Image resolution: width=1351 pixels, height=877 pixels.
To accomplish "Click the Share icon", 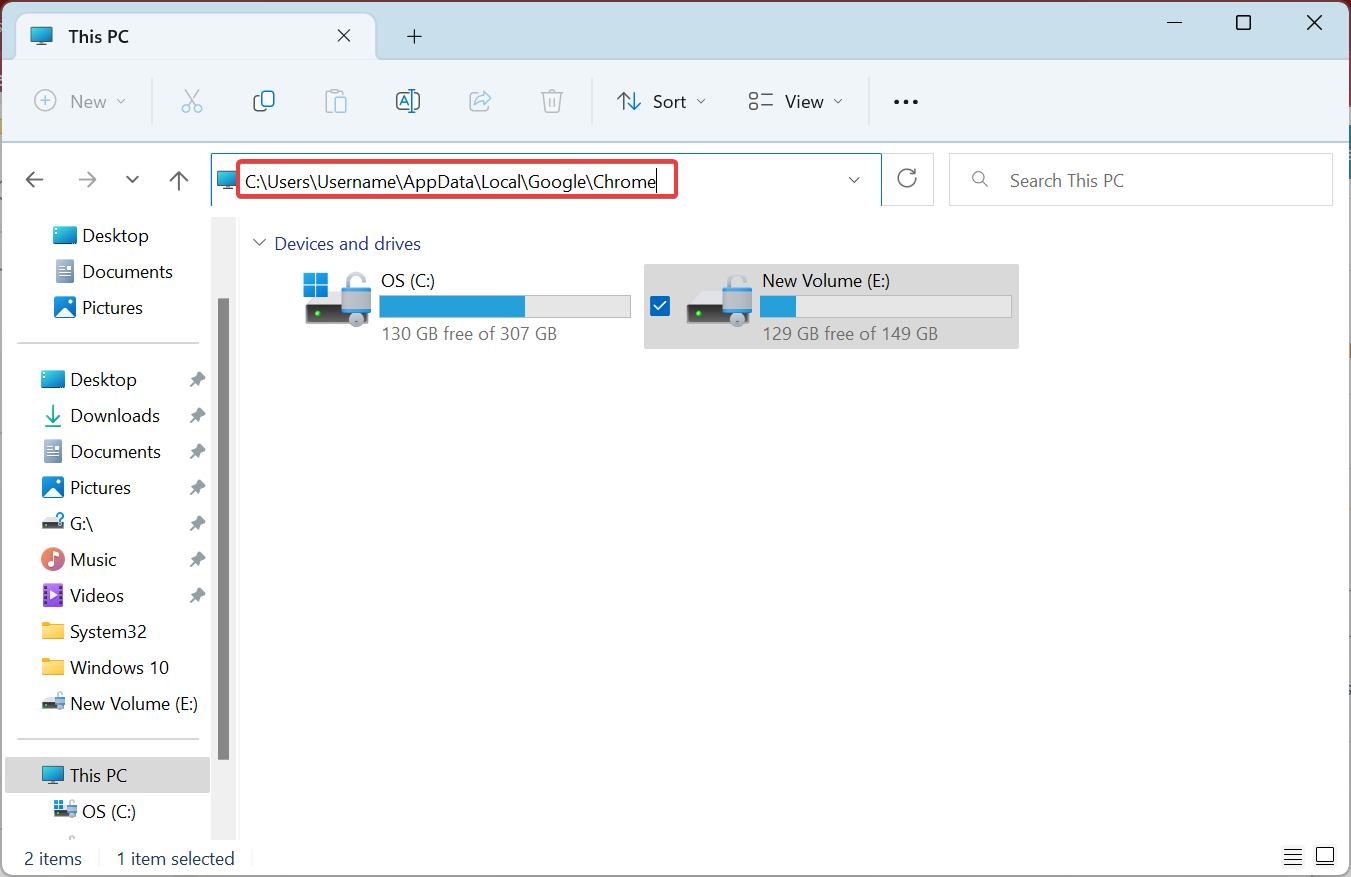I will (x=480, y=101).
